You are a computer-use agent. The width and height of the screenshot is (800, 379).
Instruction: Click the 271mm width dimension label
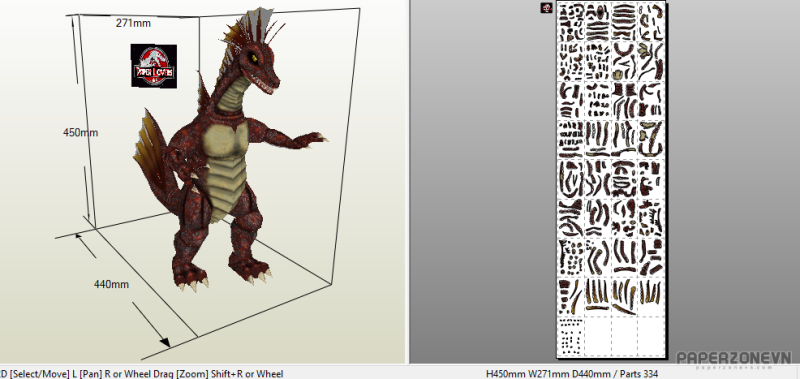coord(133,23)
